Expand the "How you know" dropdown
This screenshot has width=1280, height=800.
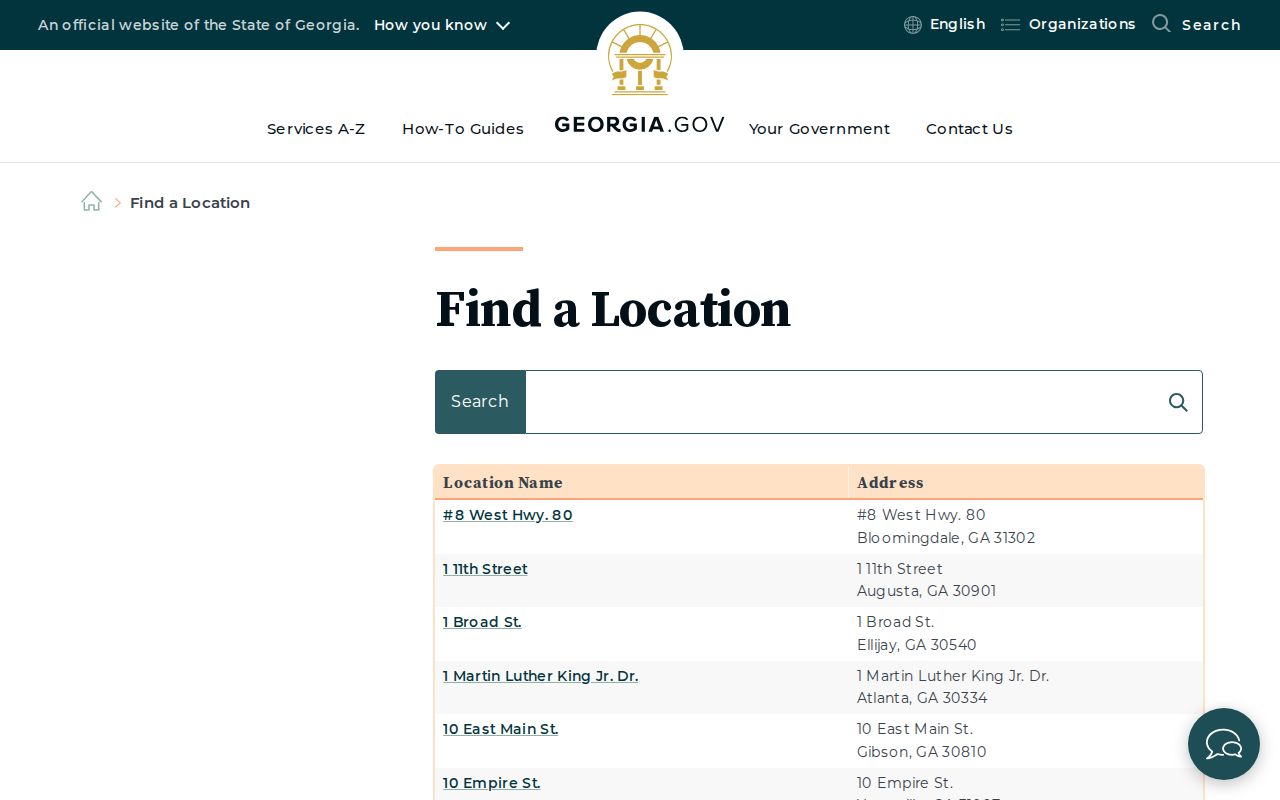442,25
